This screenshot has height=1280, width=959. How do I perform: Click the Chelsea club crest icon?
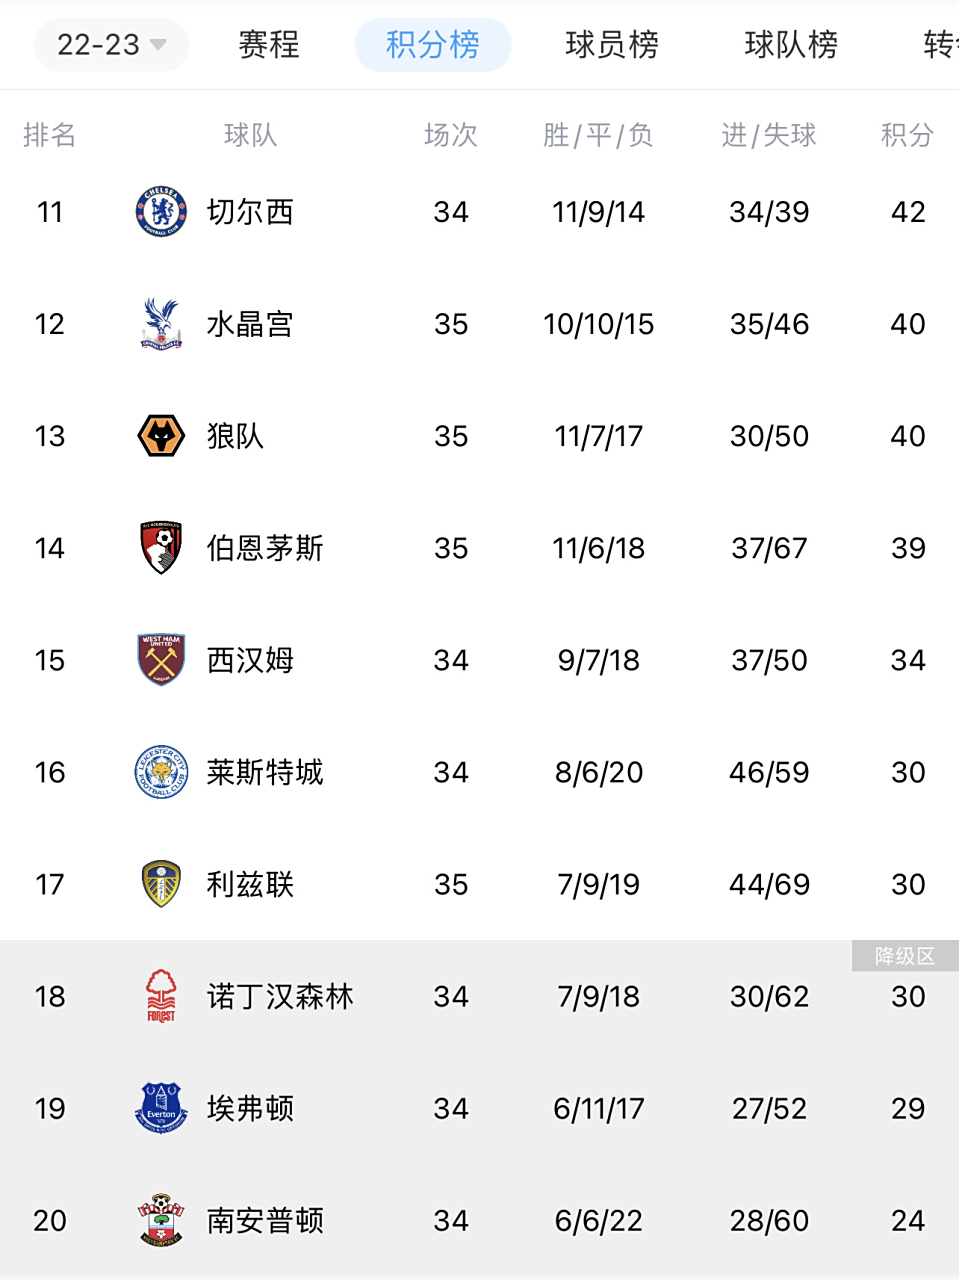(x=160, y=211)
